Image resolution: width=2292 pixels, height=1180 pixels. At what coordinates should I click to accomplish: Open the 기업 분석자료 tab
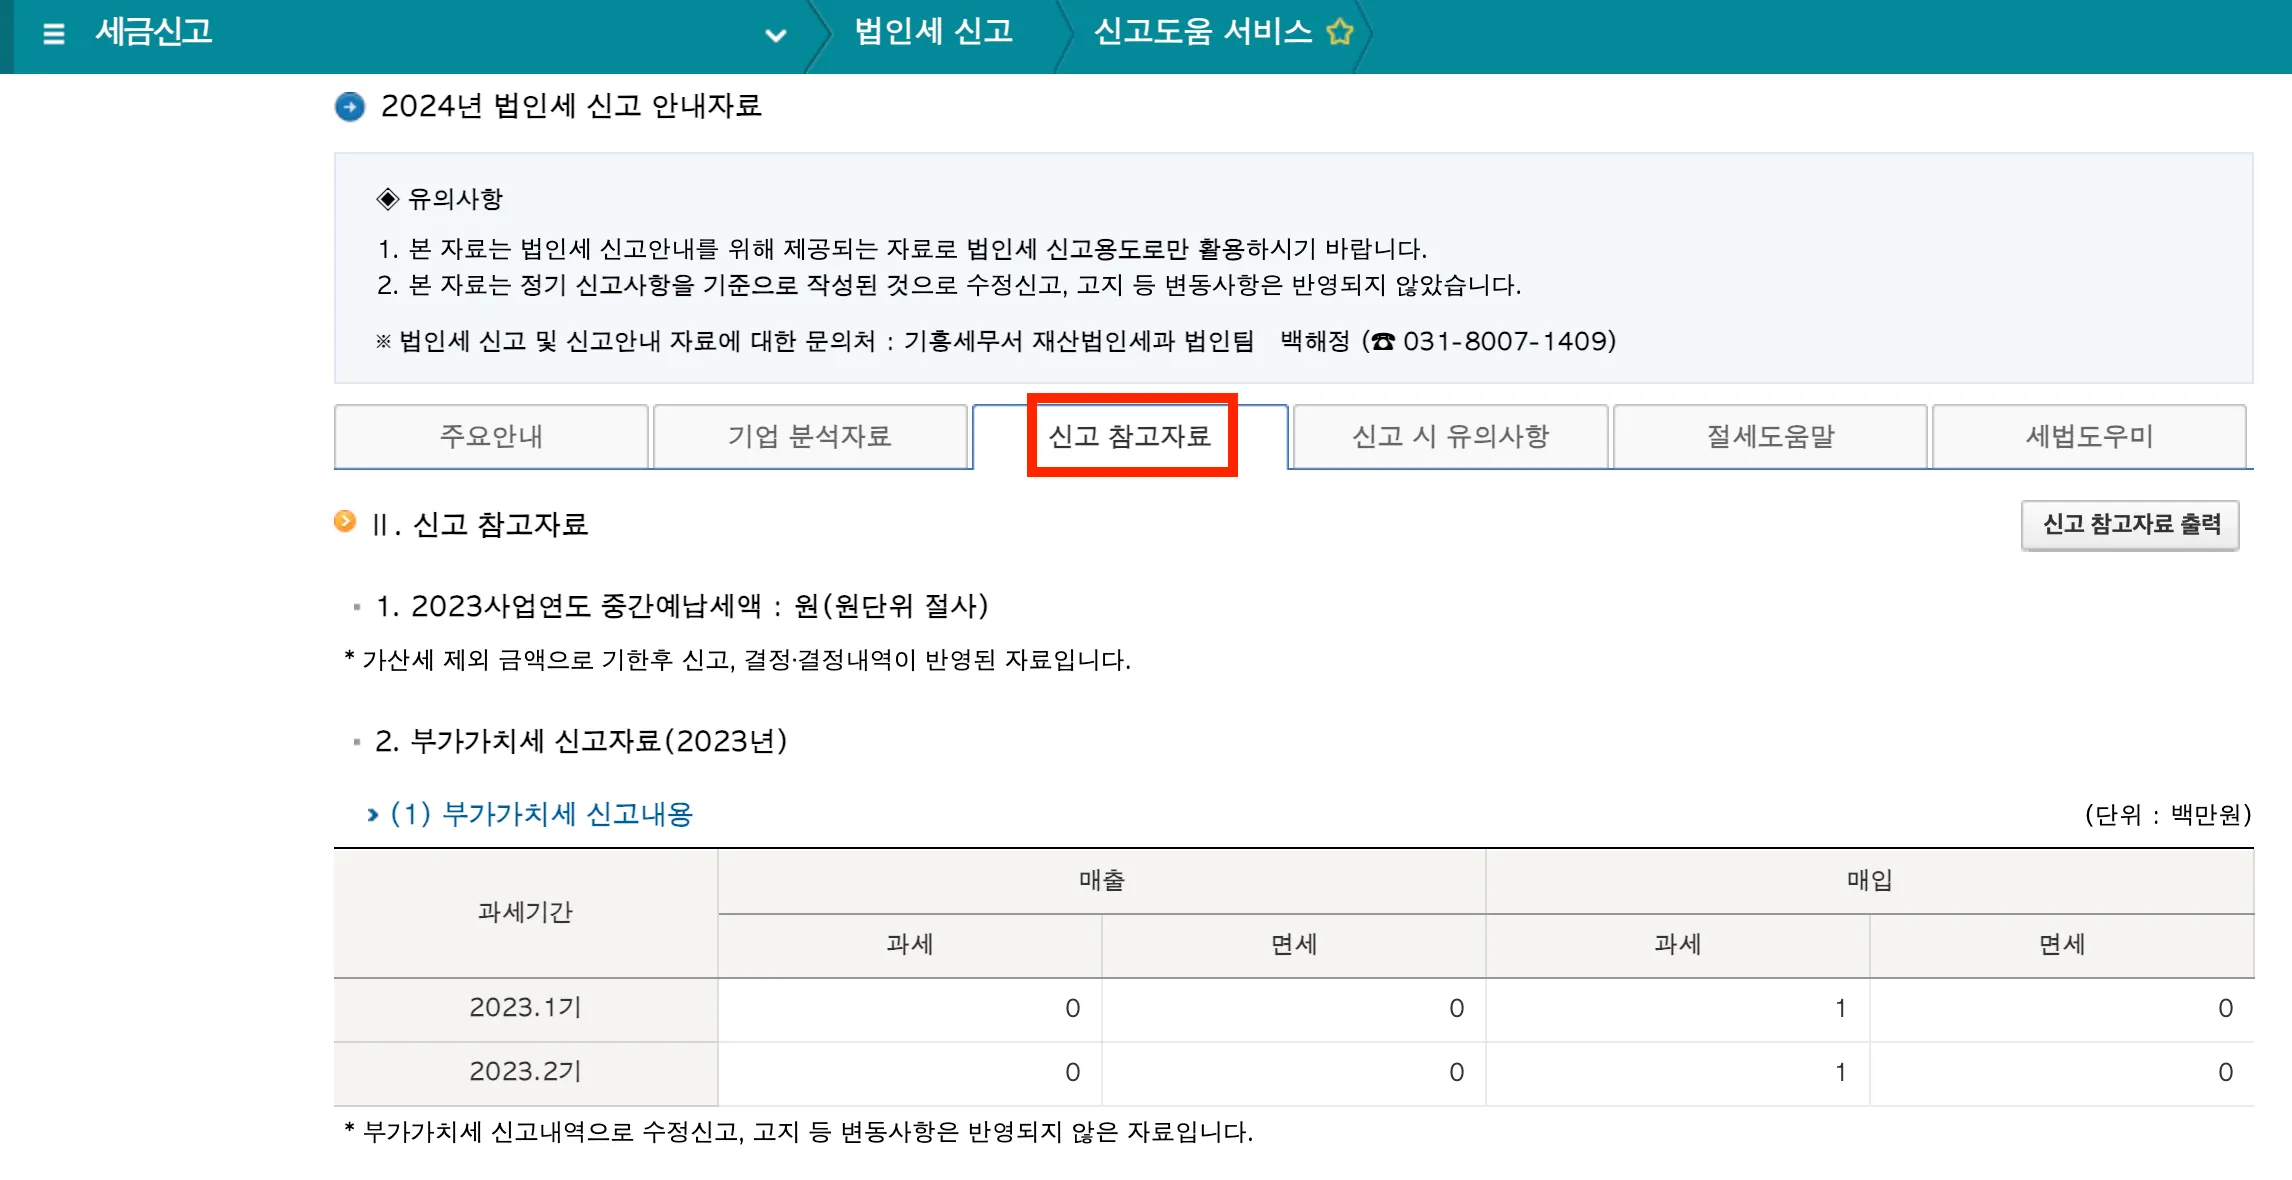[810, 436]
